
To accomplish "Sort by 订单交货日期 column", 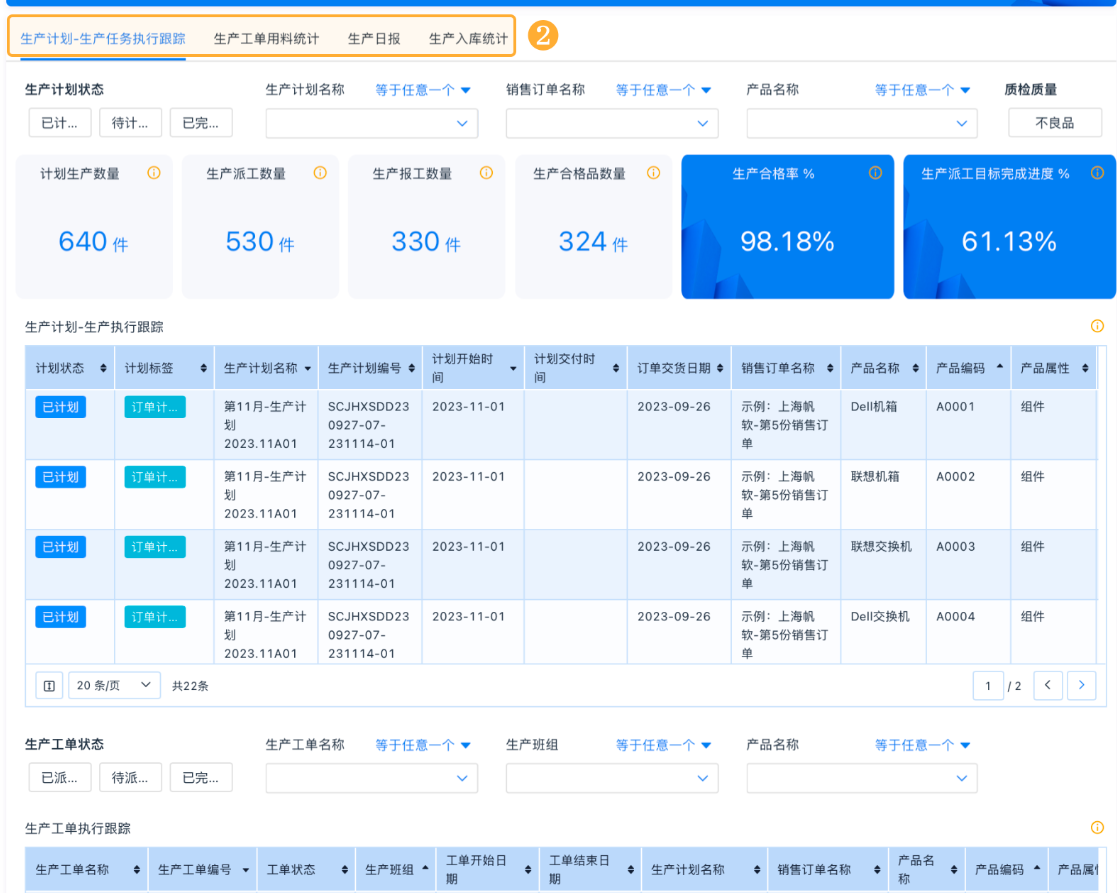I will click(x=720, y=368).
